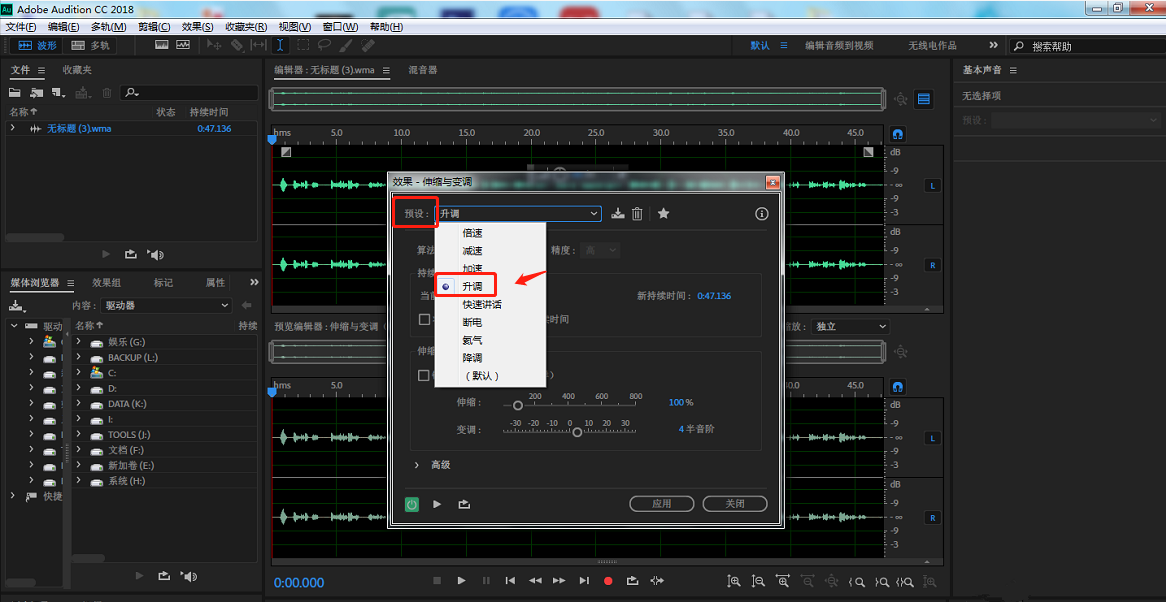Click the red Record button

tap(608, 581)
